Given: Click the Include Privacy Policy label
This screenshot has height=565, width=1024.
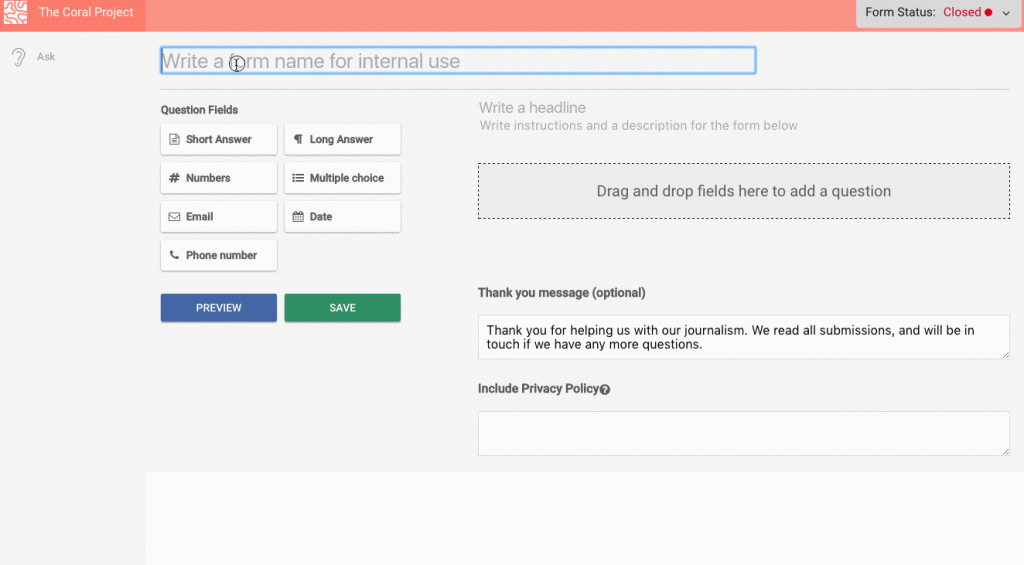Looking at the screenshot, I should [x=538, y=389].
